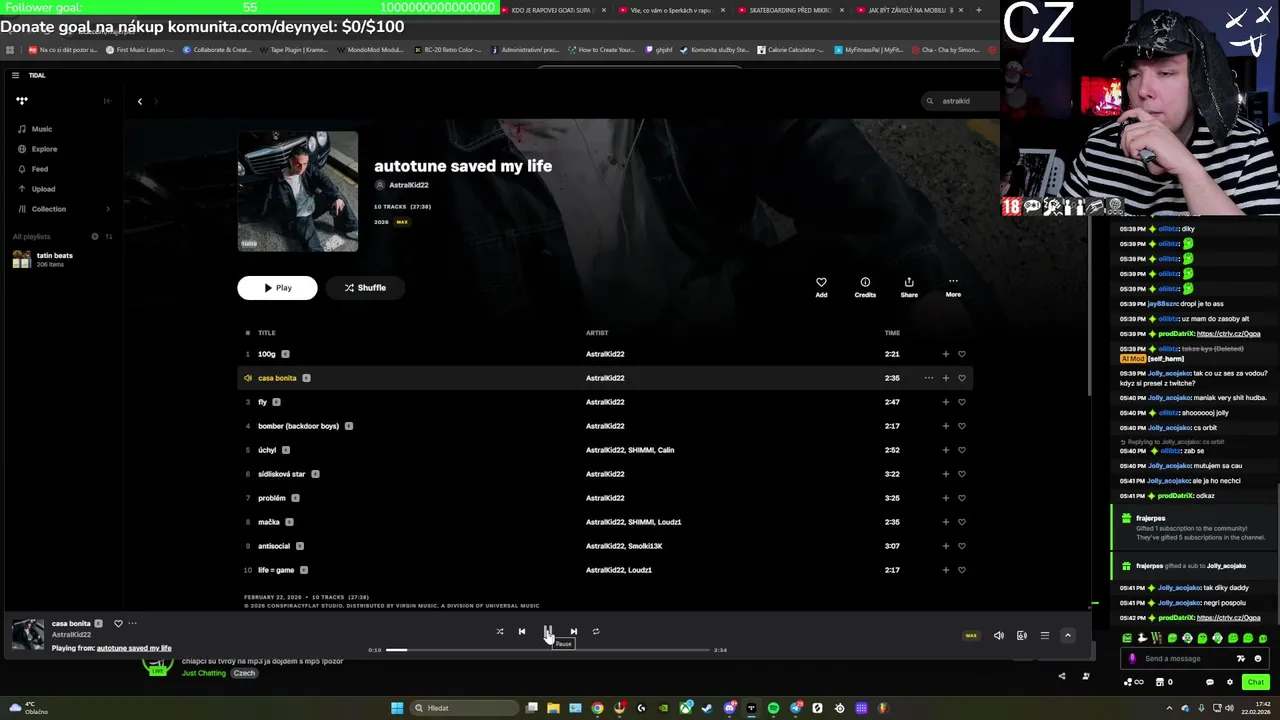Skip to next track
Screen dimensions: 1280x720
574,631
